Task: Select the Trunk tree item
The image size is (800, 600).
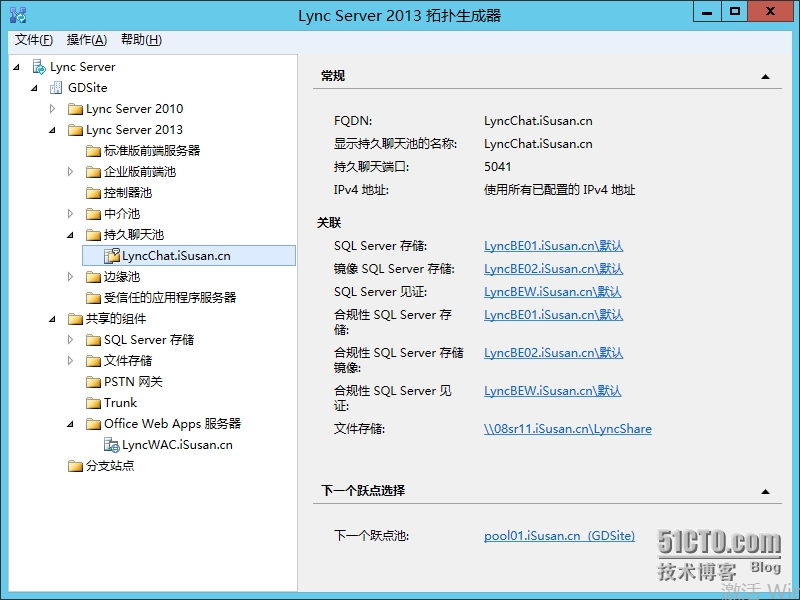Action: pyautogui.click(x=120, y=403)
